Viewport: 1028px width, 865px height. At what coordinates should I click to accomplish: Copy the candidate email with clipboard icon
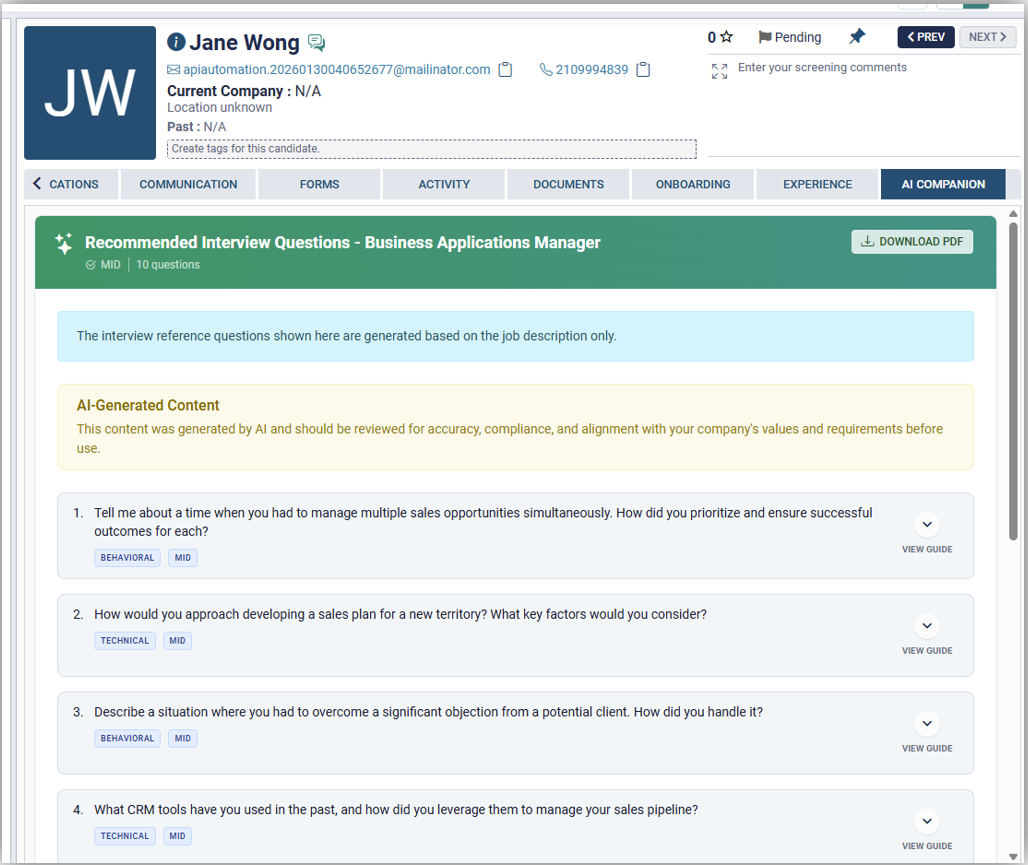point(506,70)
